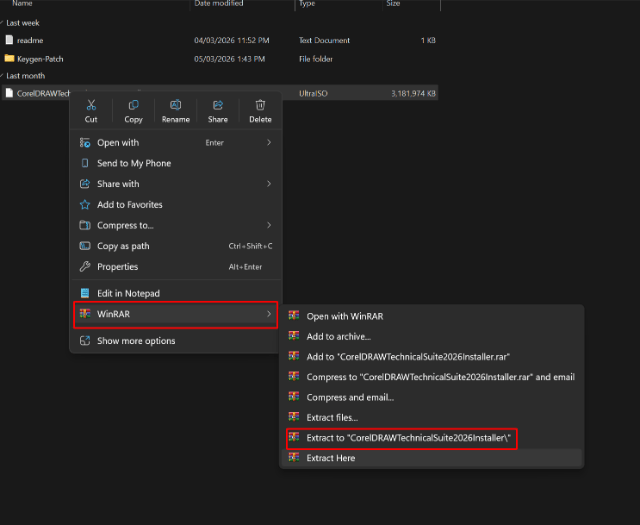The image size is (640, 525).
Task: Select Open with WinRAR
Action: [x=344, y=316]
